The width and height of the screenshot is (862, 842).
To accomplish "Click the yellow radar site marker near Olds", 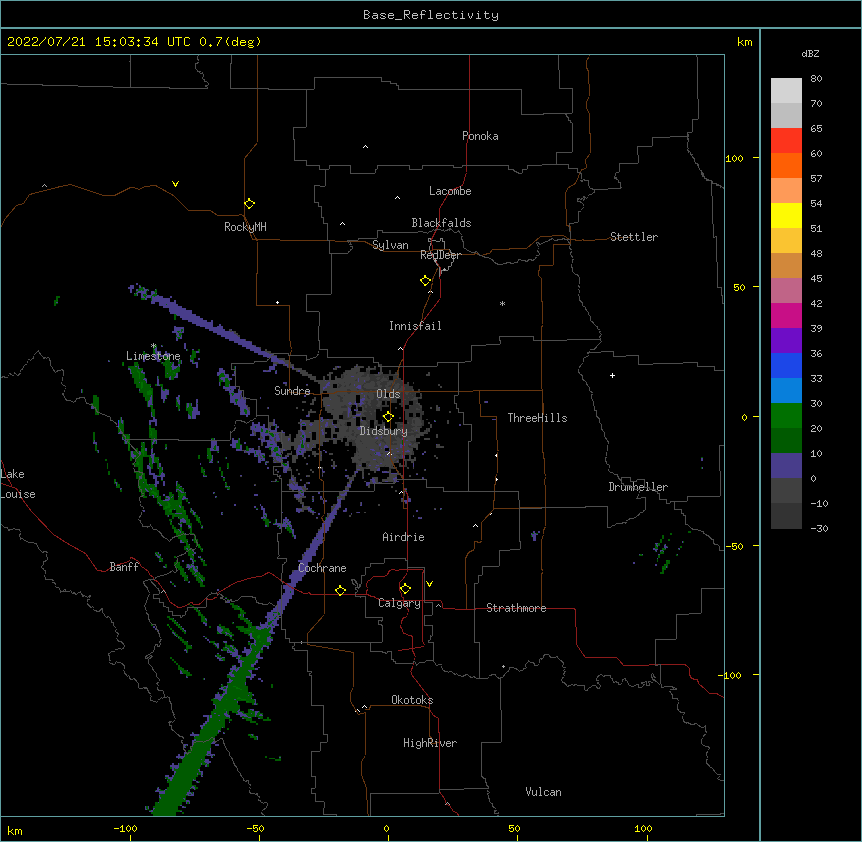I will [x=388, y=417].
